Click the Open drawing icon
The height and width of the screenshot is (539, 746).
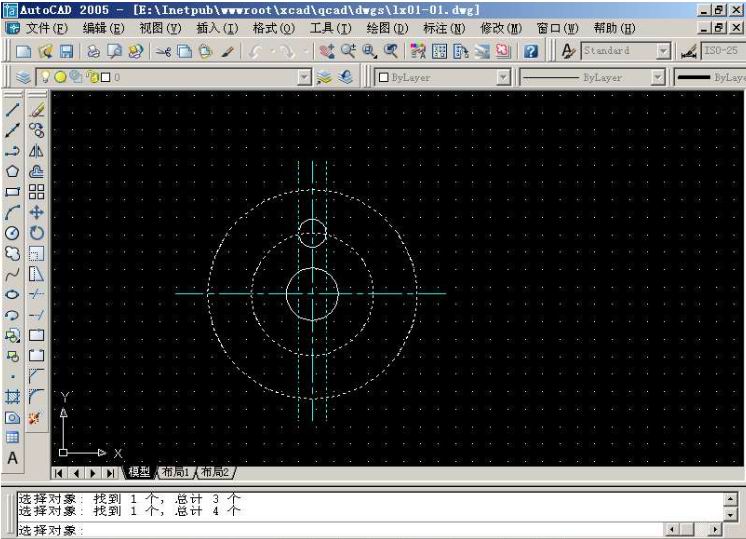coord(45,51)
